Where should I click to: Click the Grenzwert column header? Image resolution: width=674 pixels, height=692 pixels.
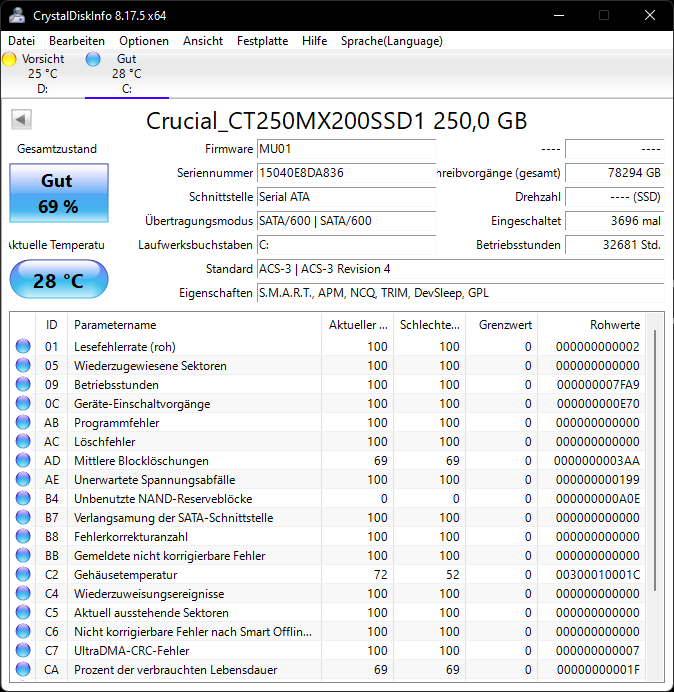(501, 325)
